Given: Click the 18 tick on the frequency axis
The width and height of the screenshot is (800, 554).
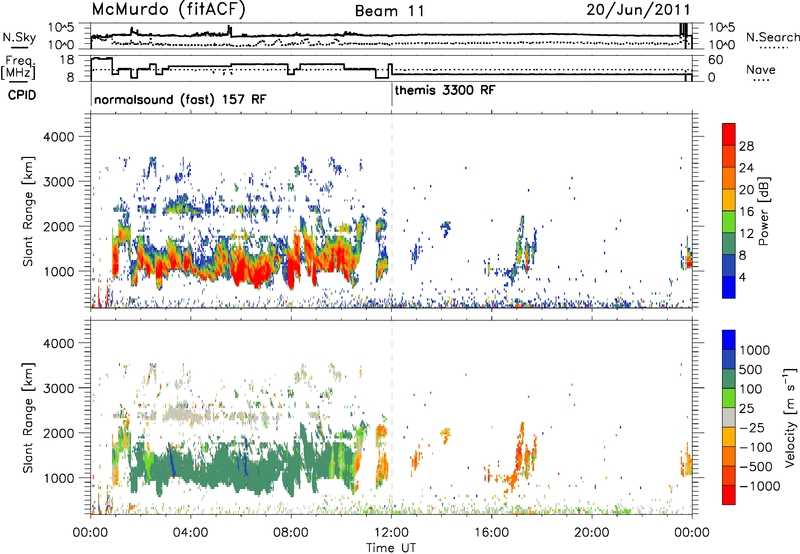Looking at the screenshot, I should [67, 60].
